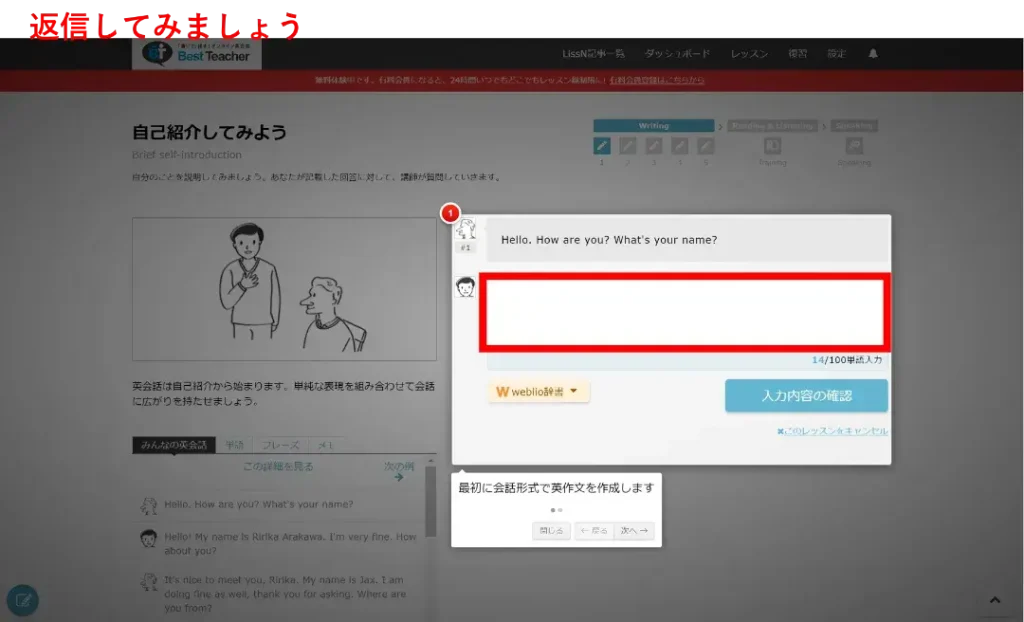
Task: Click the 閉じる button in the tooltip
Action: click(551, 531)
